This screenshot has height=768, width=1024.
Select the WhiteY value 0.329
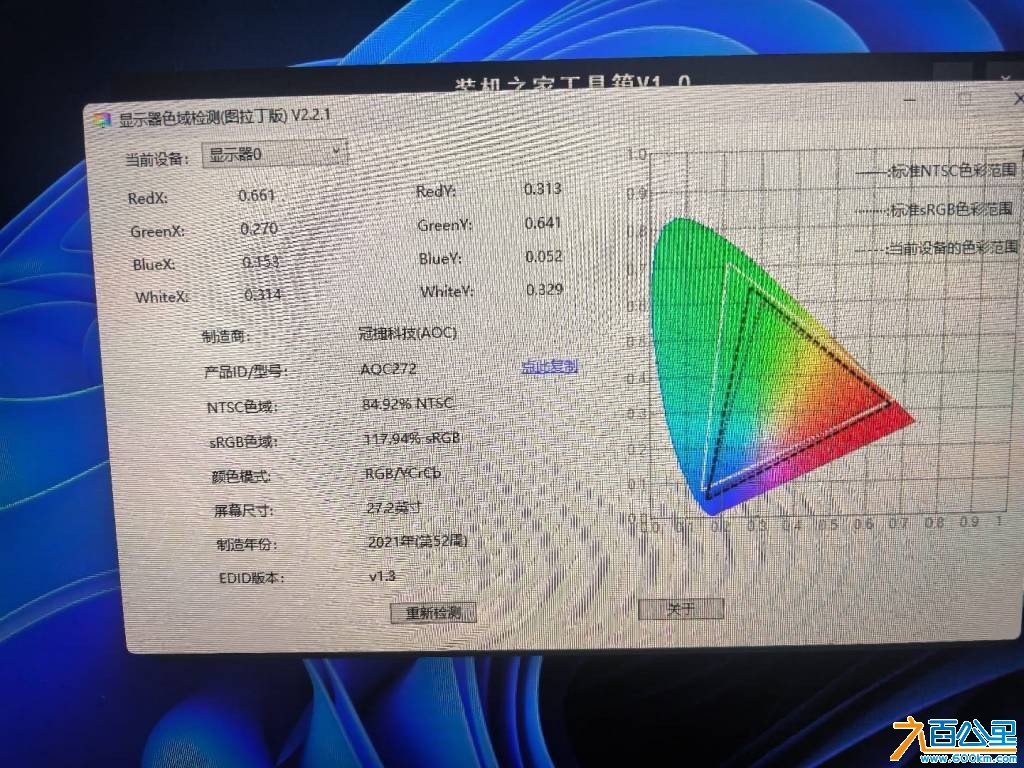545,289
